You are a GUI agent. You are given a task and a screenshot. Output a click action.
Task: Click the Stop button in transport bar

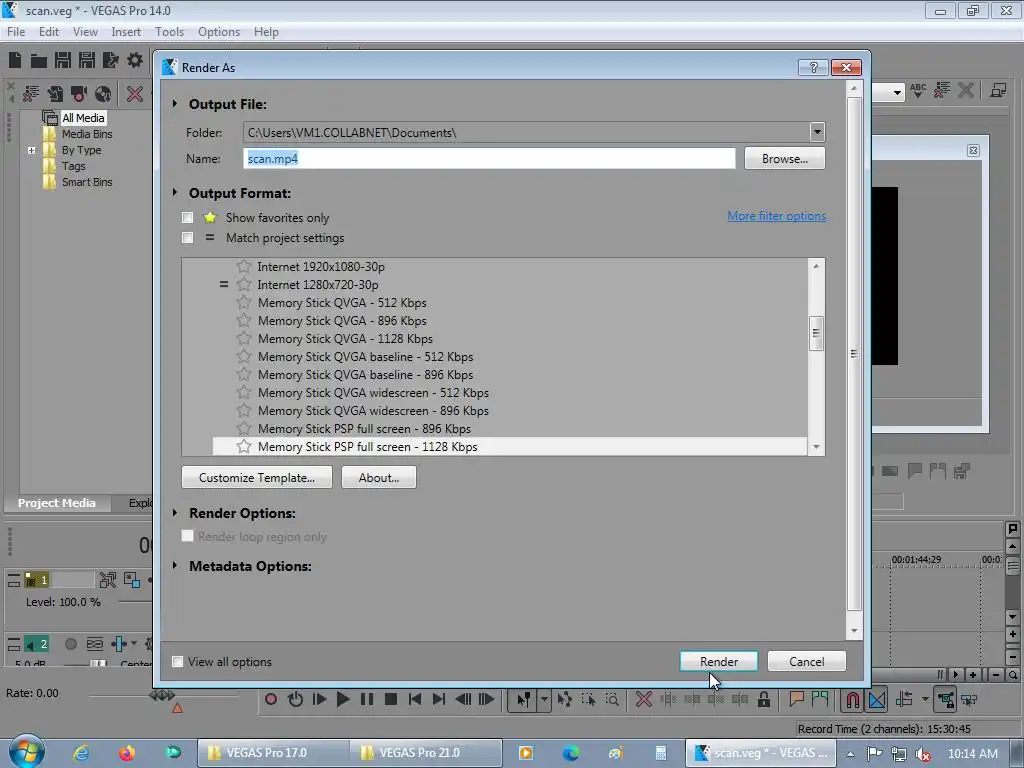(x=391, y=699)
